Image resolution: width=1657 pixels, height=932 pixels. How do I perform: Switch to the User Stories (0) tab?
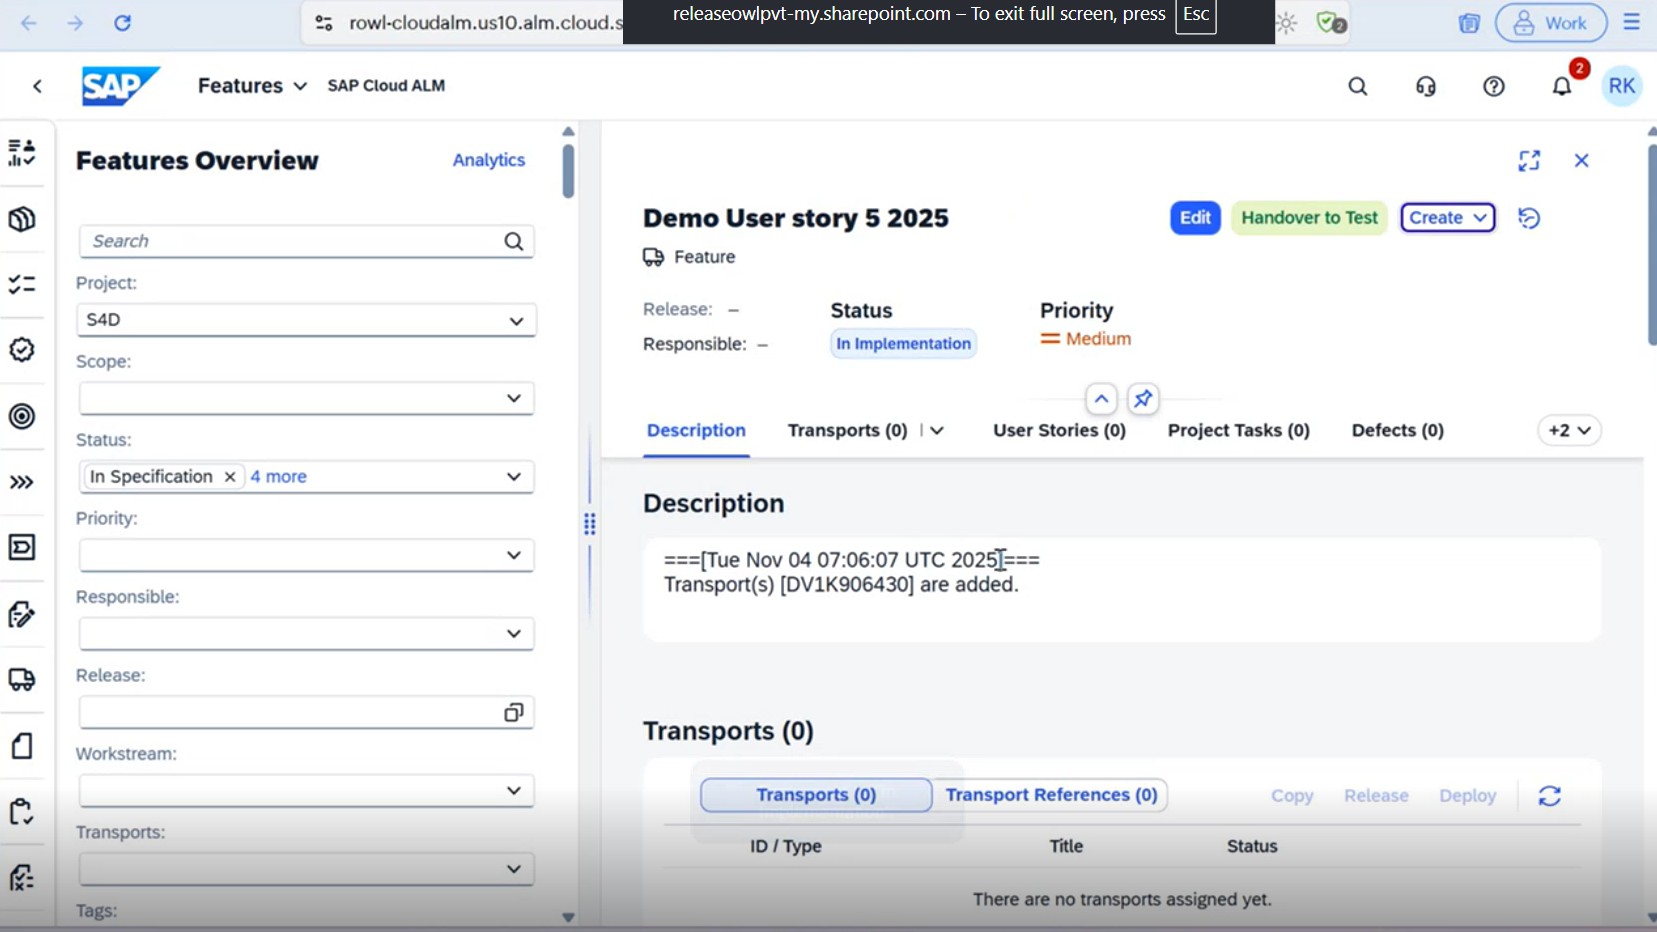(1059, 431)
